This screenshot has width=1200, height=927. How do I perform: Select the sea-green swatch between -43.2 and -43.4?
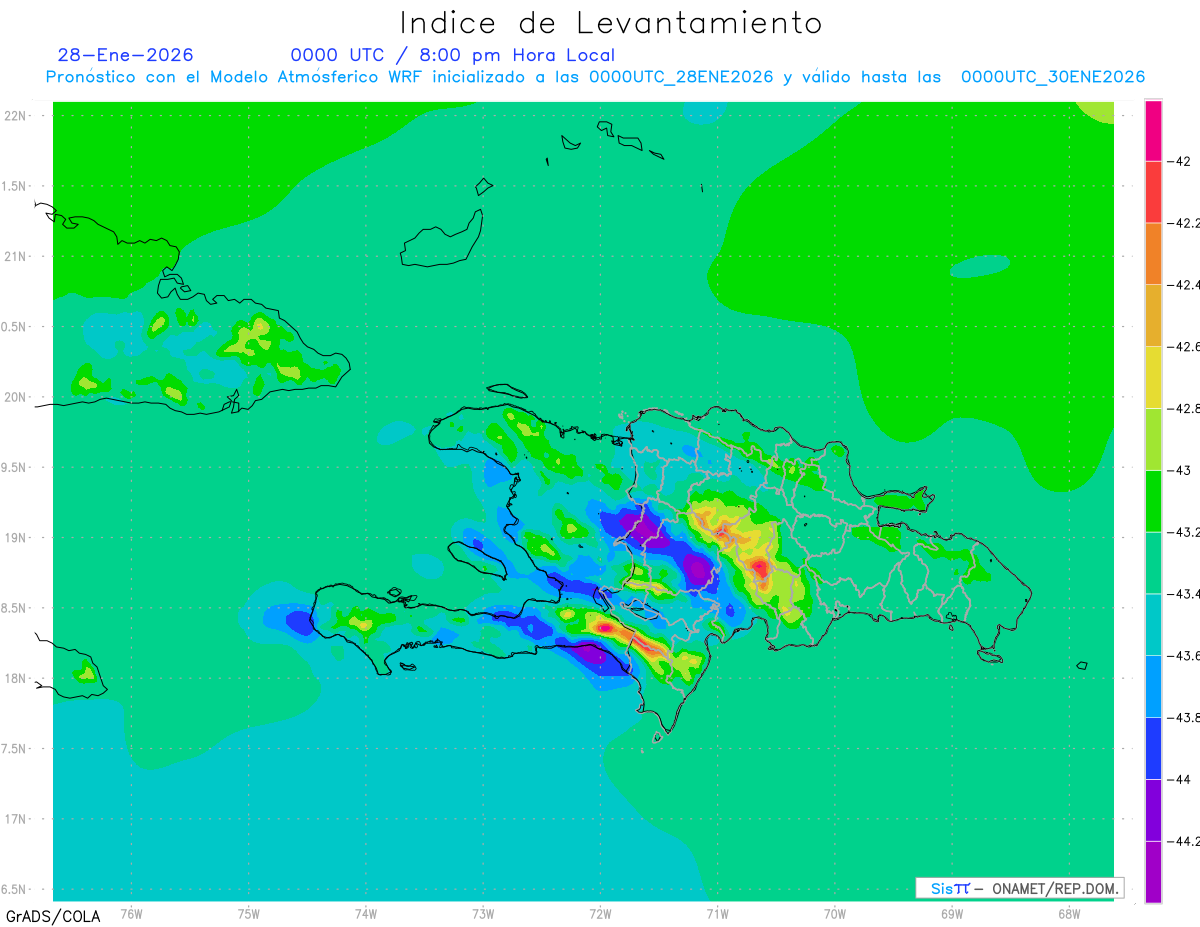click(1153, 563)
